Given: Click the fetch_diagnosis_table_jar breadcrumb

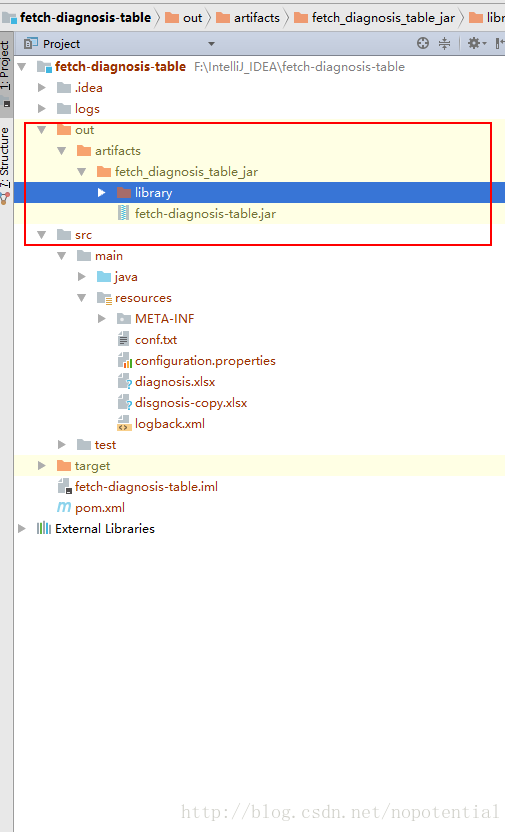Looking at the screenshot, I should (x=375, y=18).
